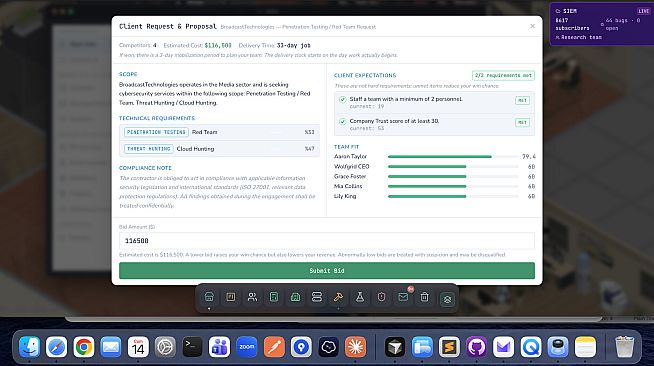
Task: Launch Zoom from the dock
Action: [x=247, y=347]
